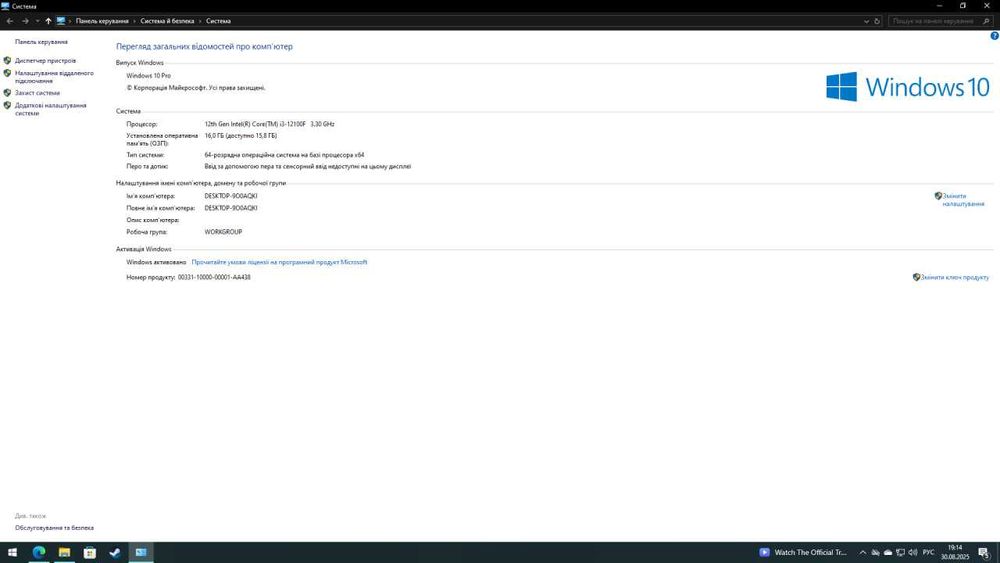Viewport: 1000px width, 563px height.
Task: Go up one level with the up arrow
Action: click(x=48, y=21)
